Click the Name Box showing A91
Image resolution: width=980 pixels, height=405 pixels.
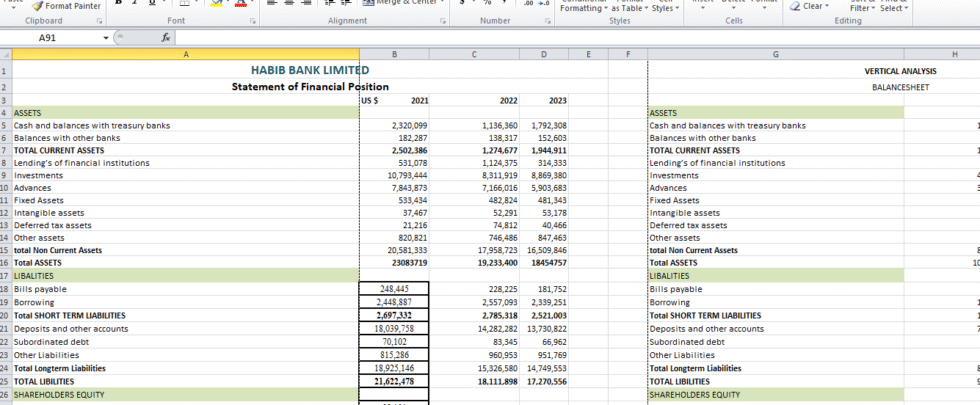(x=48, y=38)
